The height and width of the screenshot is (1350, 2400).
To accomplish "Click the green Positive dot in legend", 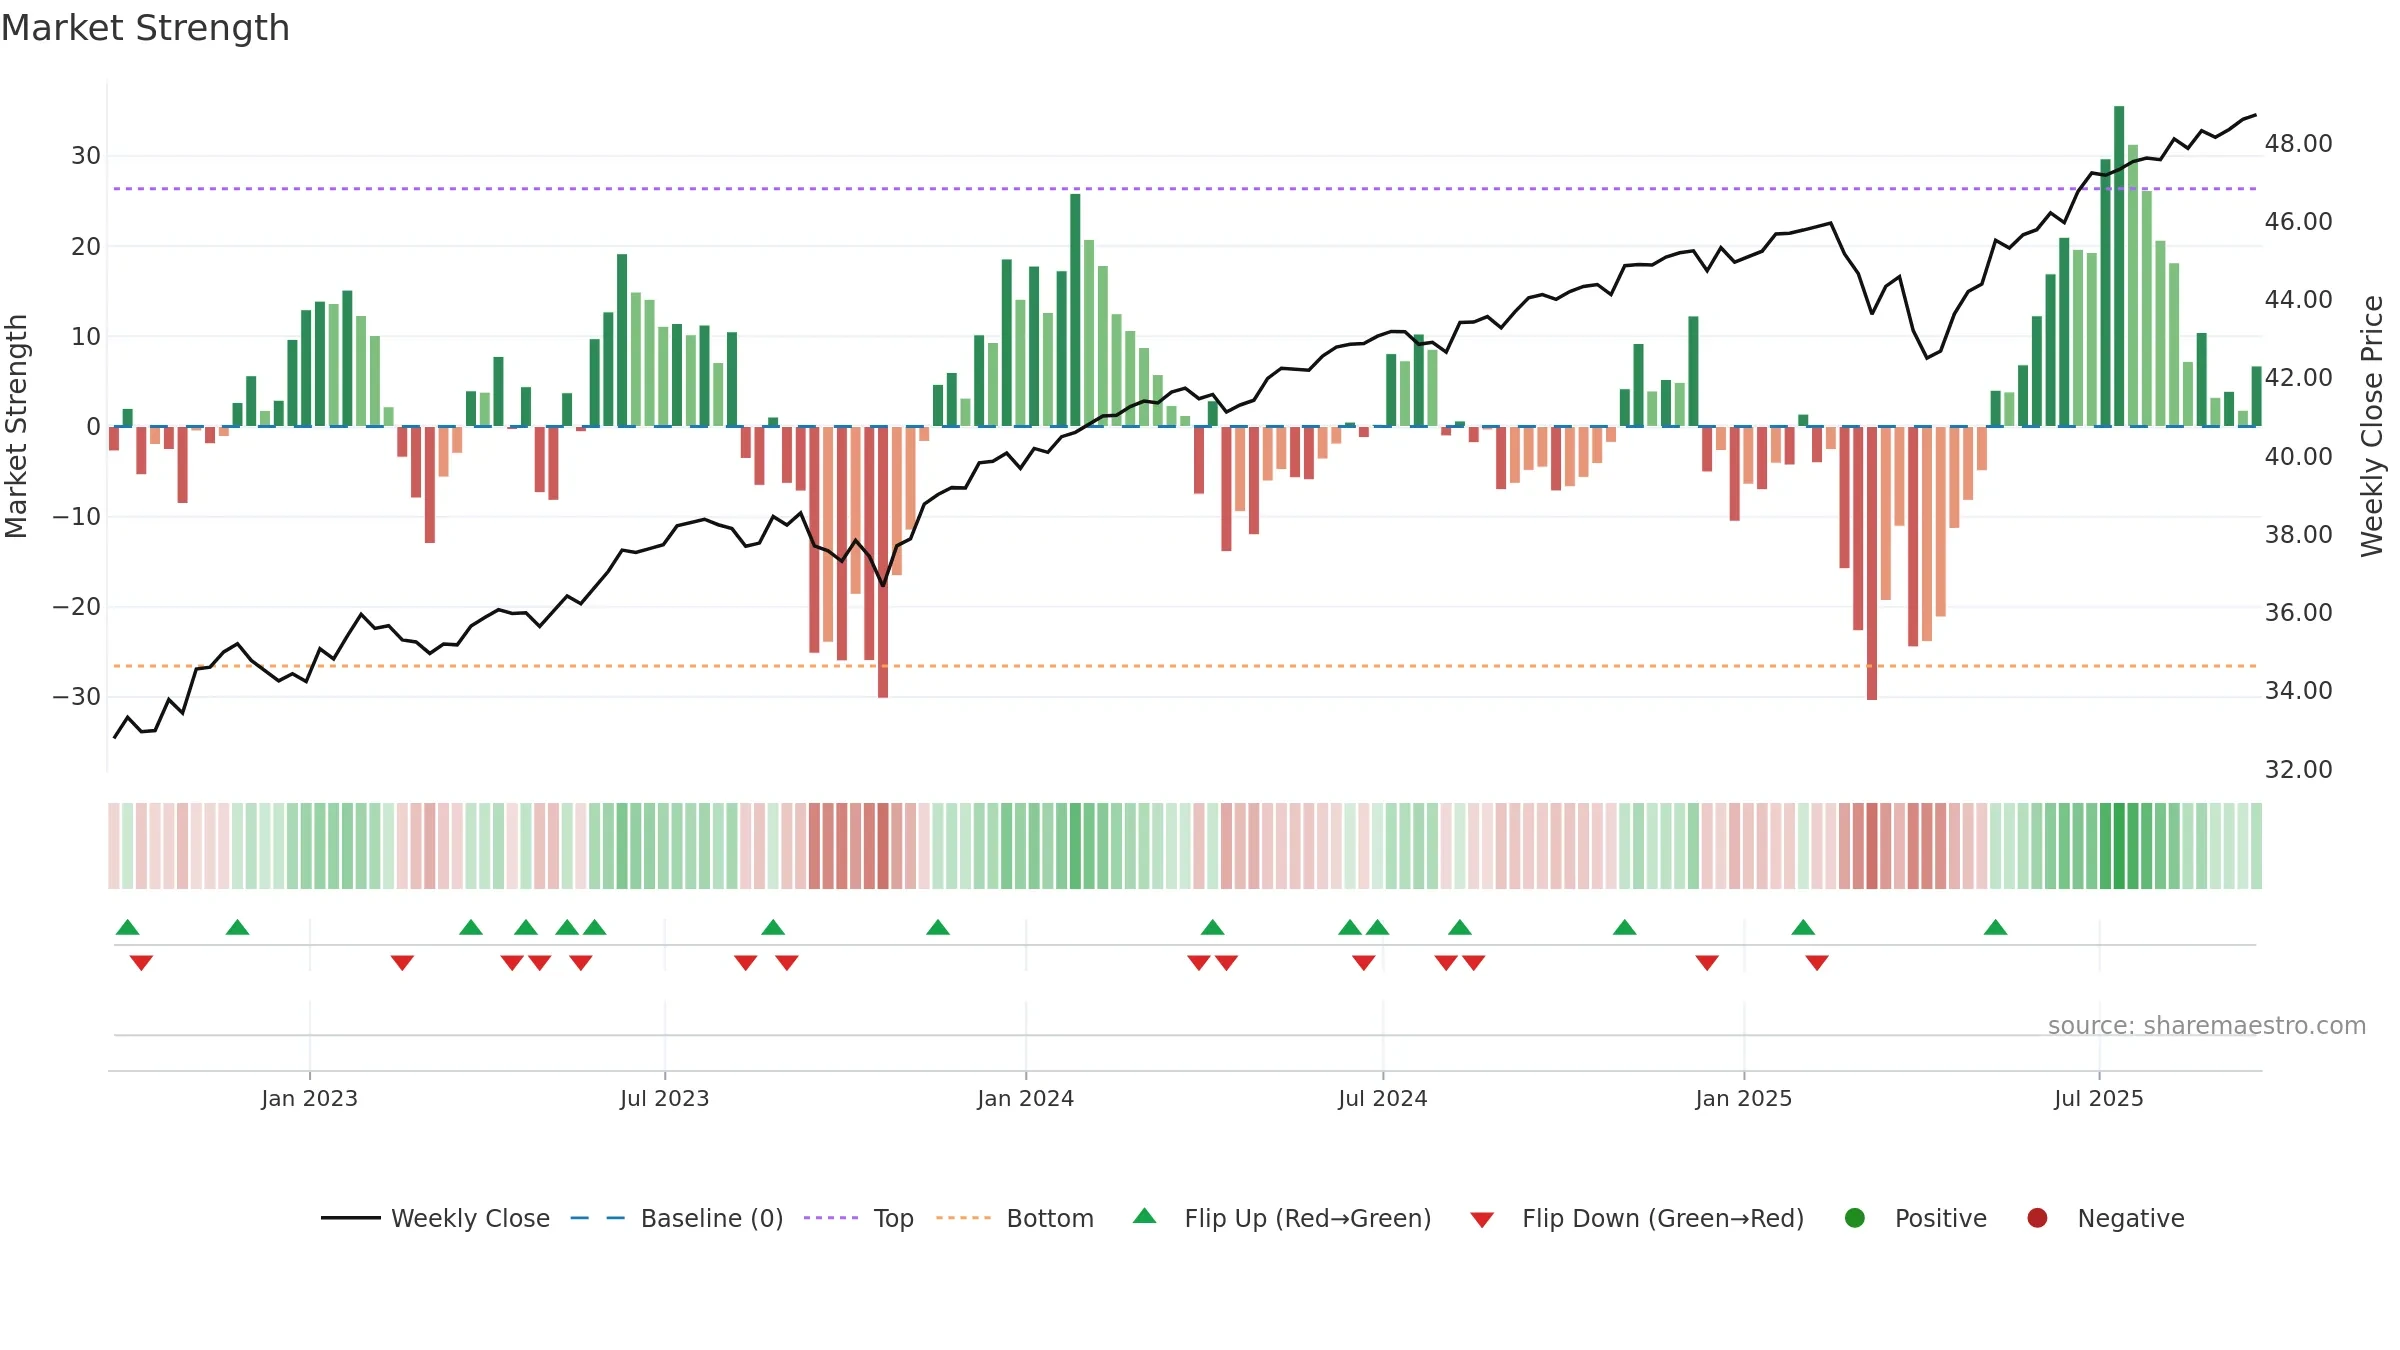I will click(1855, 1218).
